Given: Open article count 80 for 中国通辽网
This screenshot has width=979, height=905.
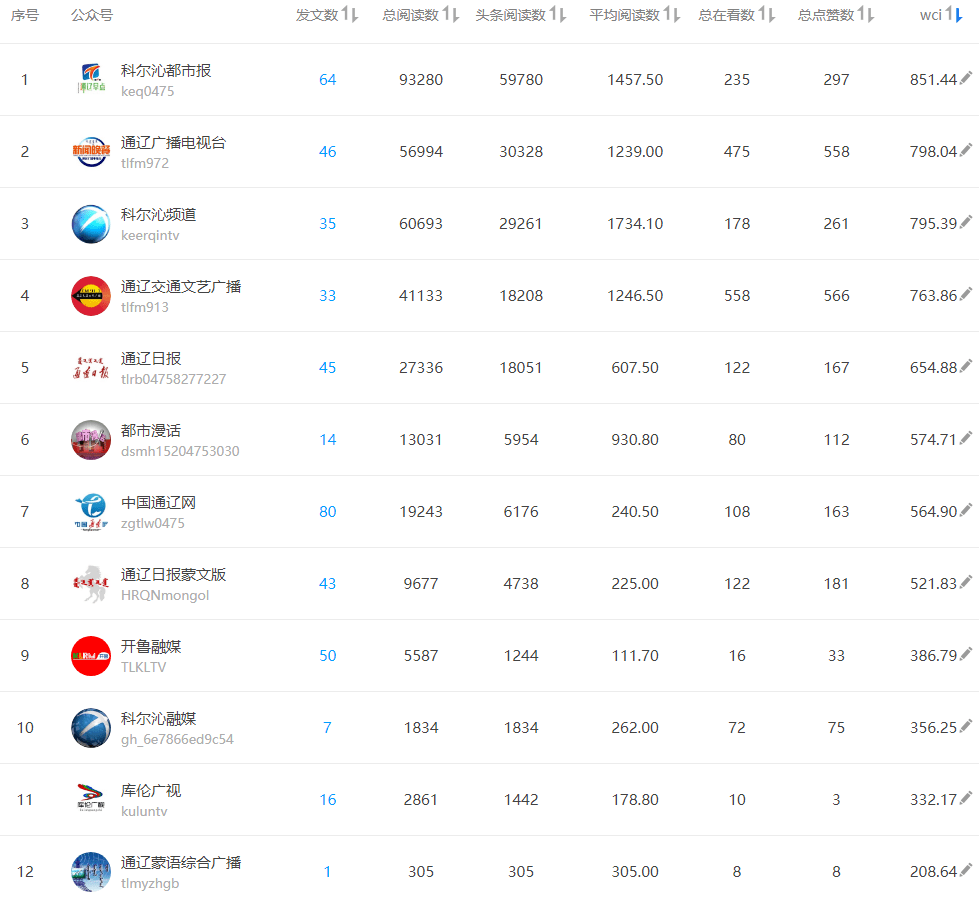Looking at the screenshot, I should point(327,512).
